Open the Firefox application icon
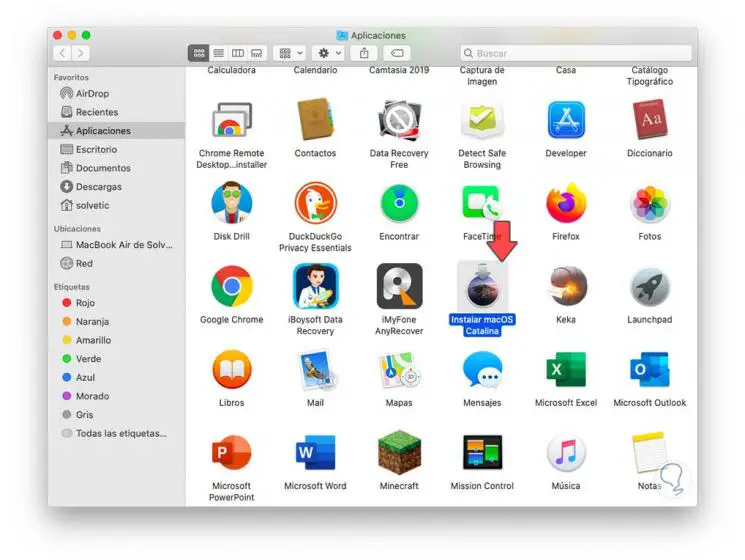Screen dimensions: 745x560 point(565,203)
